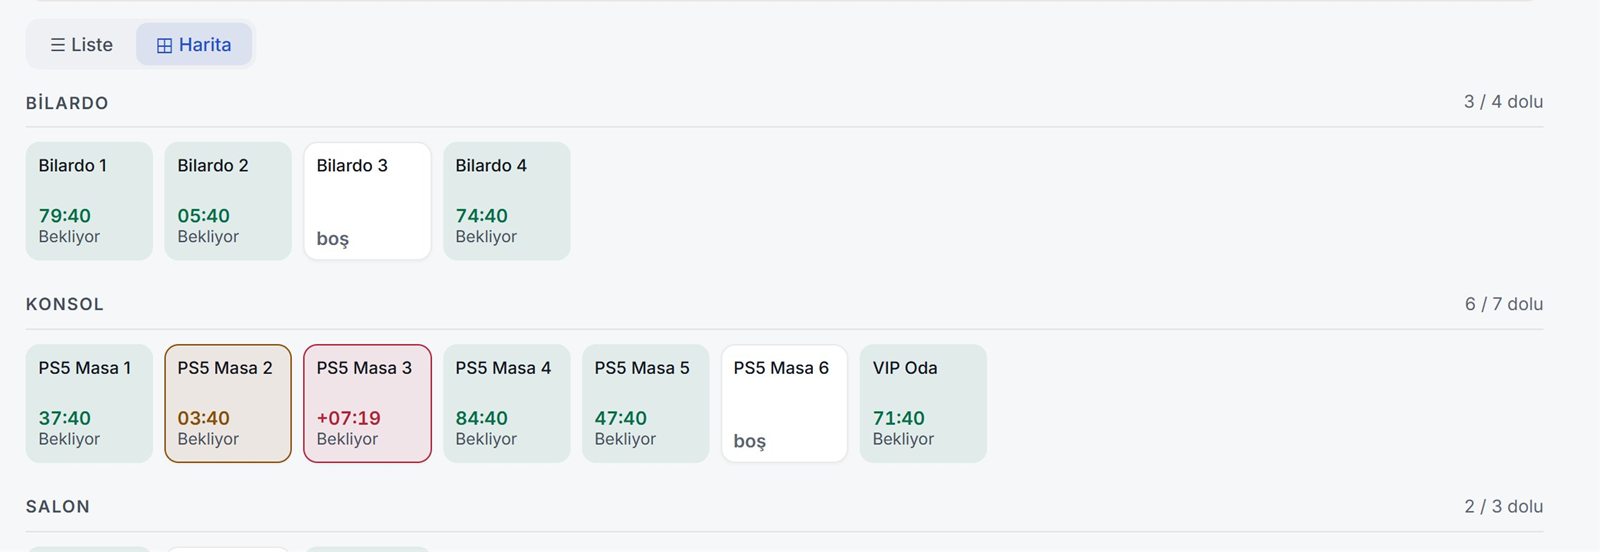Click the 6 / 7 dolu counter
The image size is (1600, 552).
coord(1504,304)
